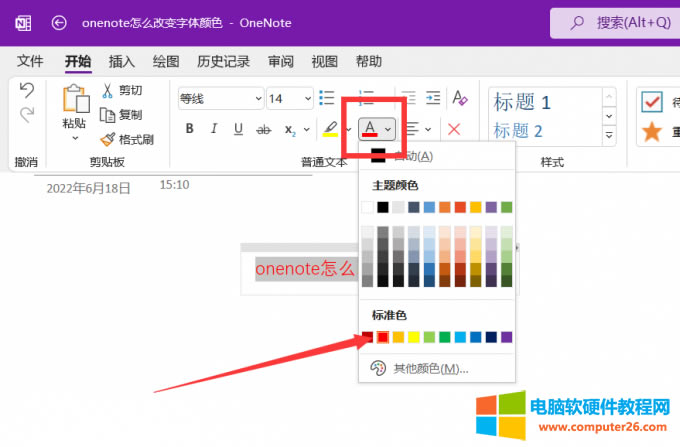
Task: Click the back arrow in title bar
Action: pos(59,22)
